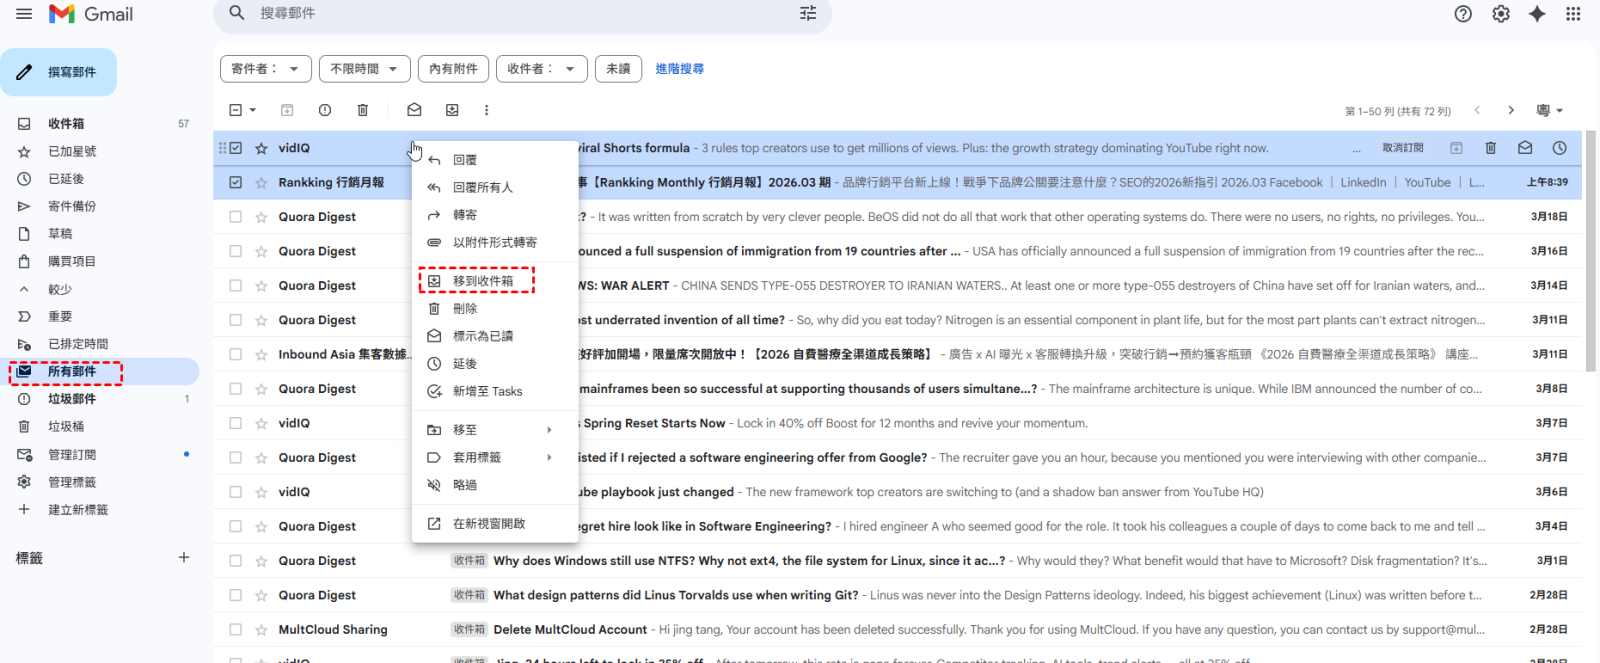Click the Gmail logo
1600x663 pixels.
91,14
